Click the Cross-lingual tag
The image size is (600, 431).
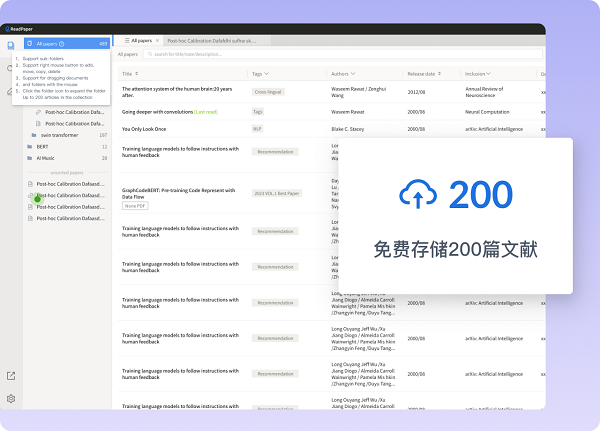tap(268, 91)
